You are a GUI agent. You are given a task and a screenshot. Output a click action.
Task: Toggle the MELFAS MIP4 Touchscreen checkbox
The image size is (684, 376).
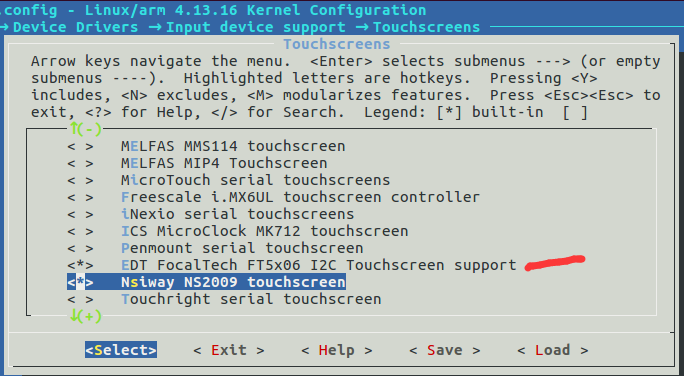pyautogui.click(x=80, y=163)
